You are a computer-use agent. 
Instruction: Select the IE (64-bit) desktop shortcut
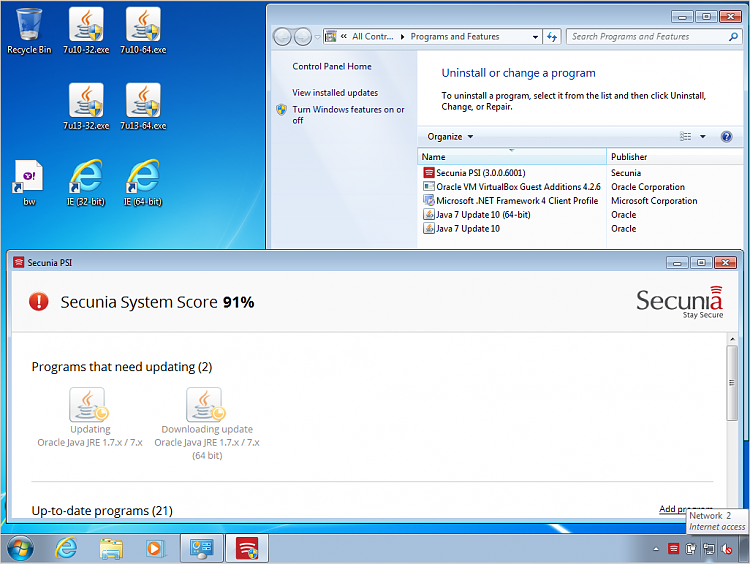(x=143, y=183)
